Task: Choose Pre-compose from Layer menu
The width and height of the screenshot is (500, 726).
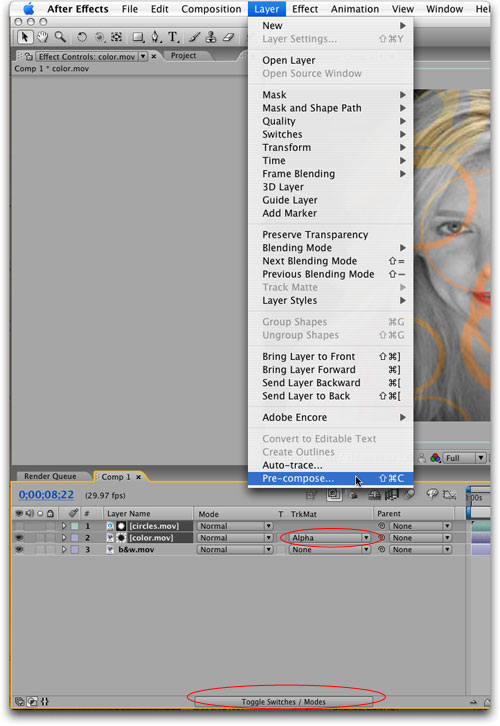Action: (331, 478)
